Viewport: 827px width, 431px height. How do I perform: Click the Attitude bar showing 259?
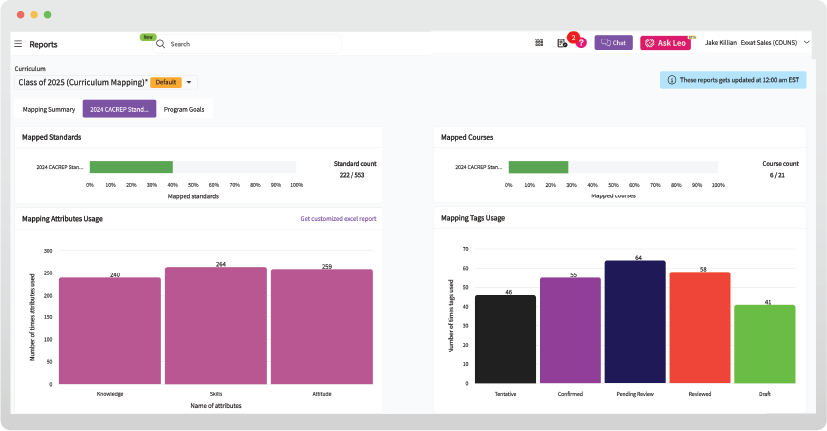[322, 327]
